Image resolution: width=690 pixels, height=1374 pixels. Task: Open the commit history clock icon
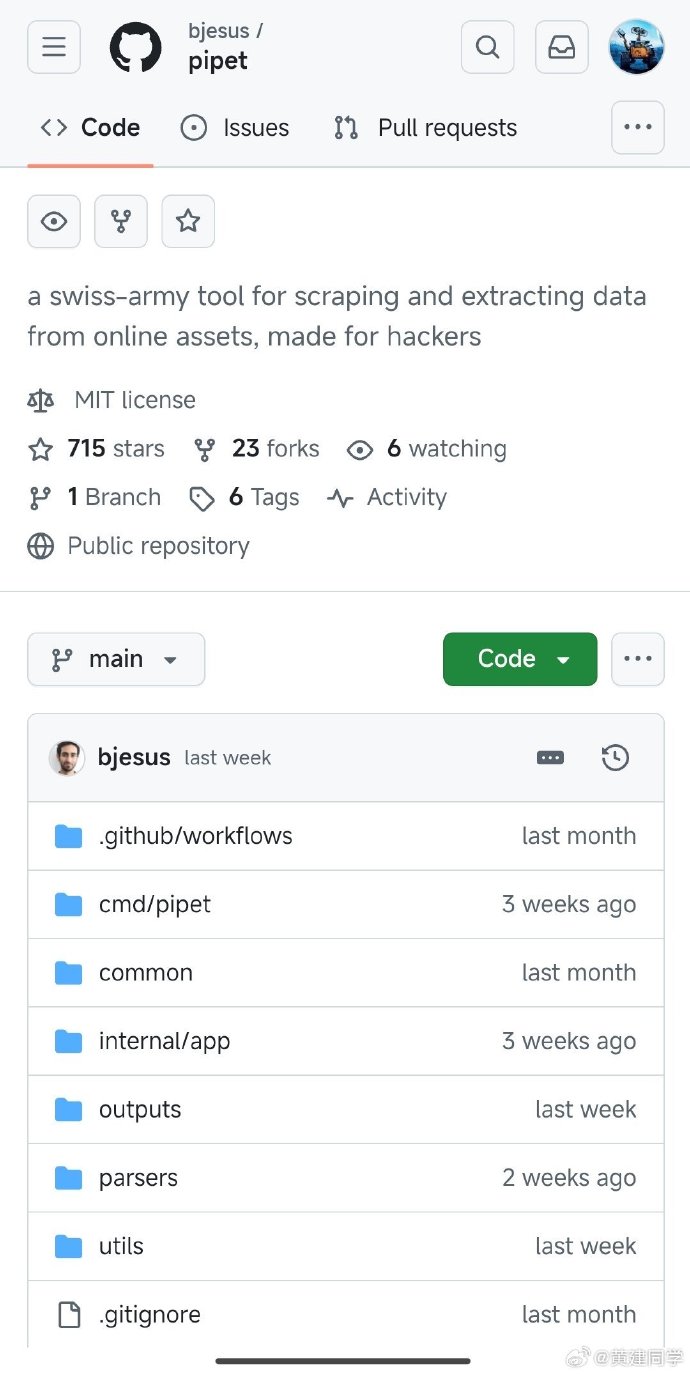tap(615, 758)
